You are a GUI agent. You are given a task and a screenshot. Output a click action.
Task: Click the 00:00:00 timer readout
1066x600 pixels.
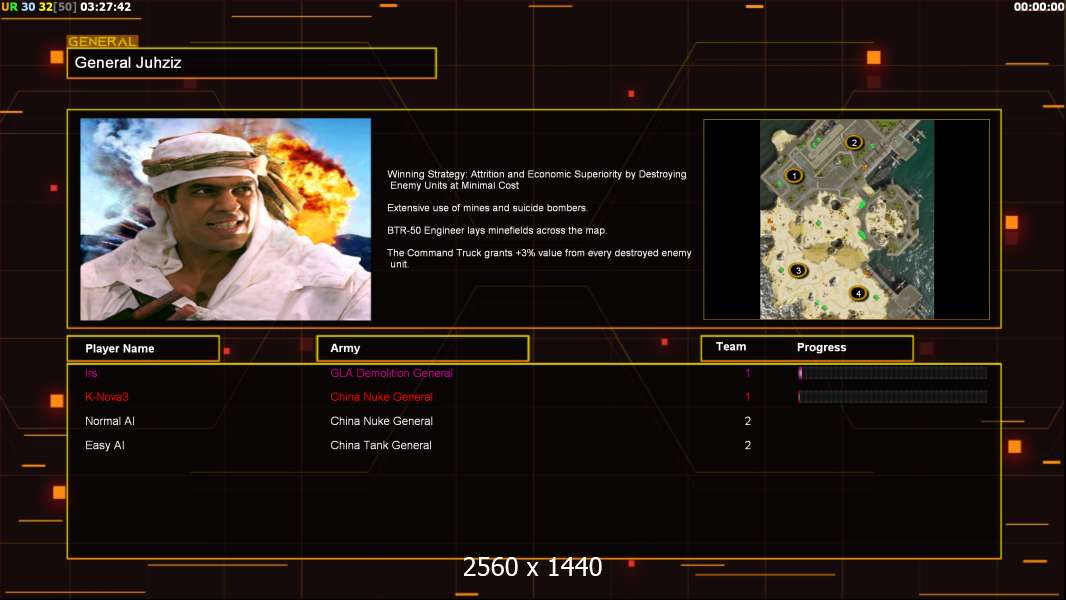pos(1038,7)
